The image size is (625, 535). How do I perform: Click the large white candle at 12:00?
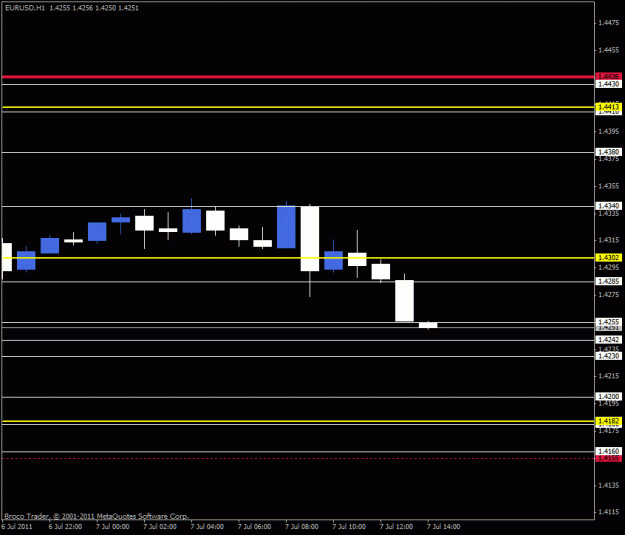[404, 301]
